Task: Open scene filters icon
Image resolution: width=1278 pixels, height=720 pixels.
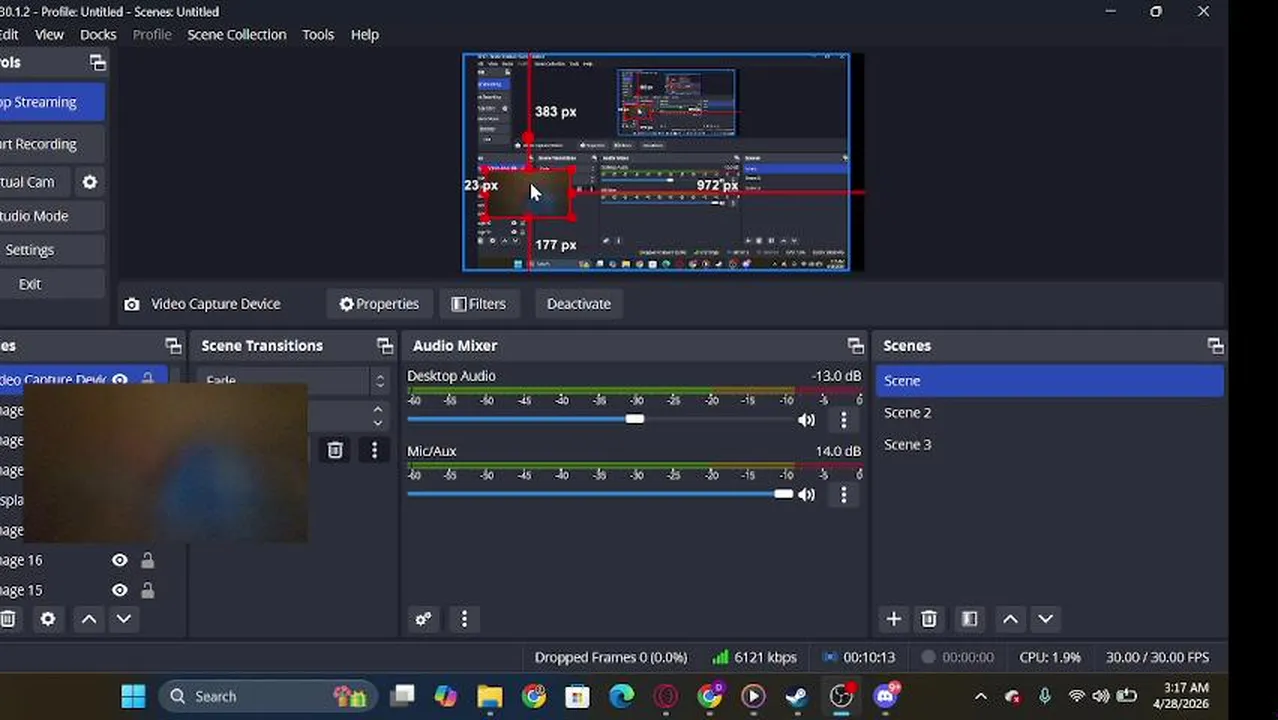Action: point(969,619)
